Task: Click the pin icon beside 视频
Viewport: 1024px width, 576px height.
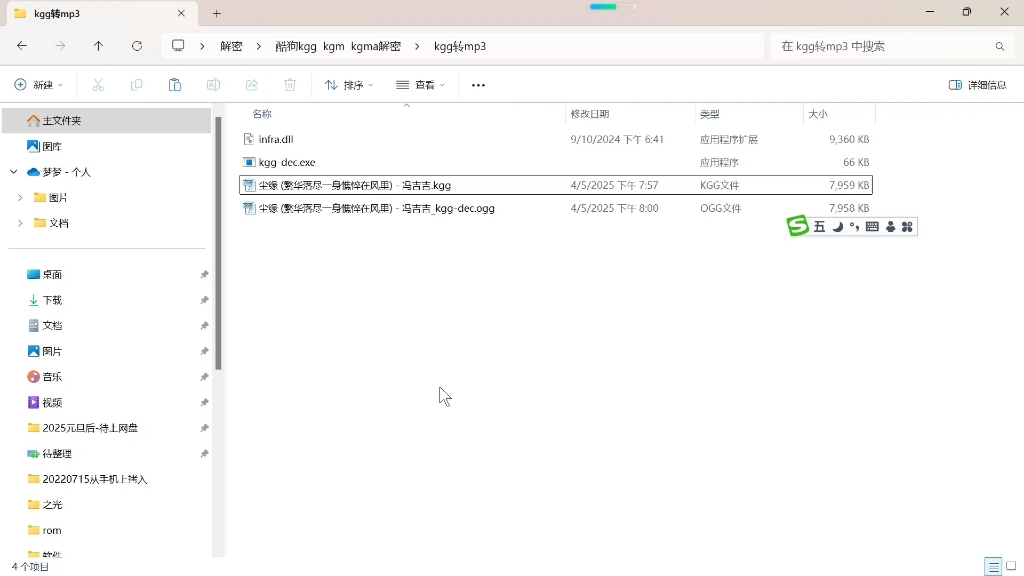Action: pyautogui.click(x=204, y=402)
